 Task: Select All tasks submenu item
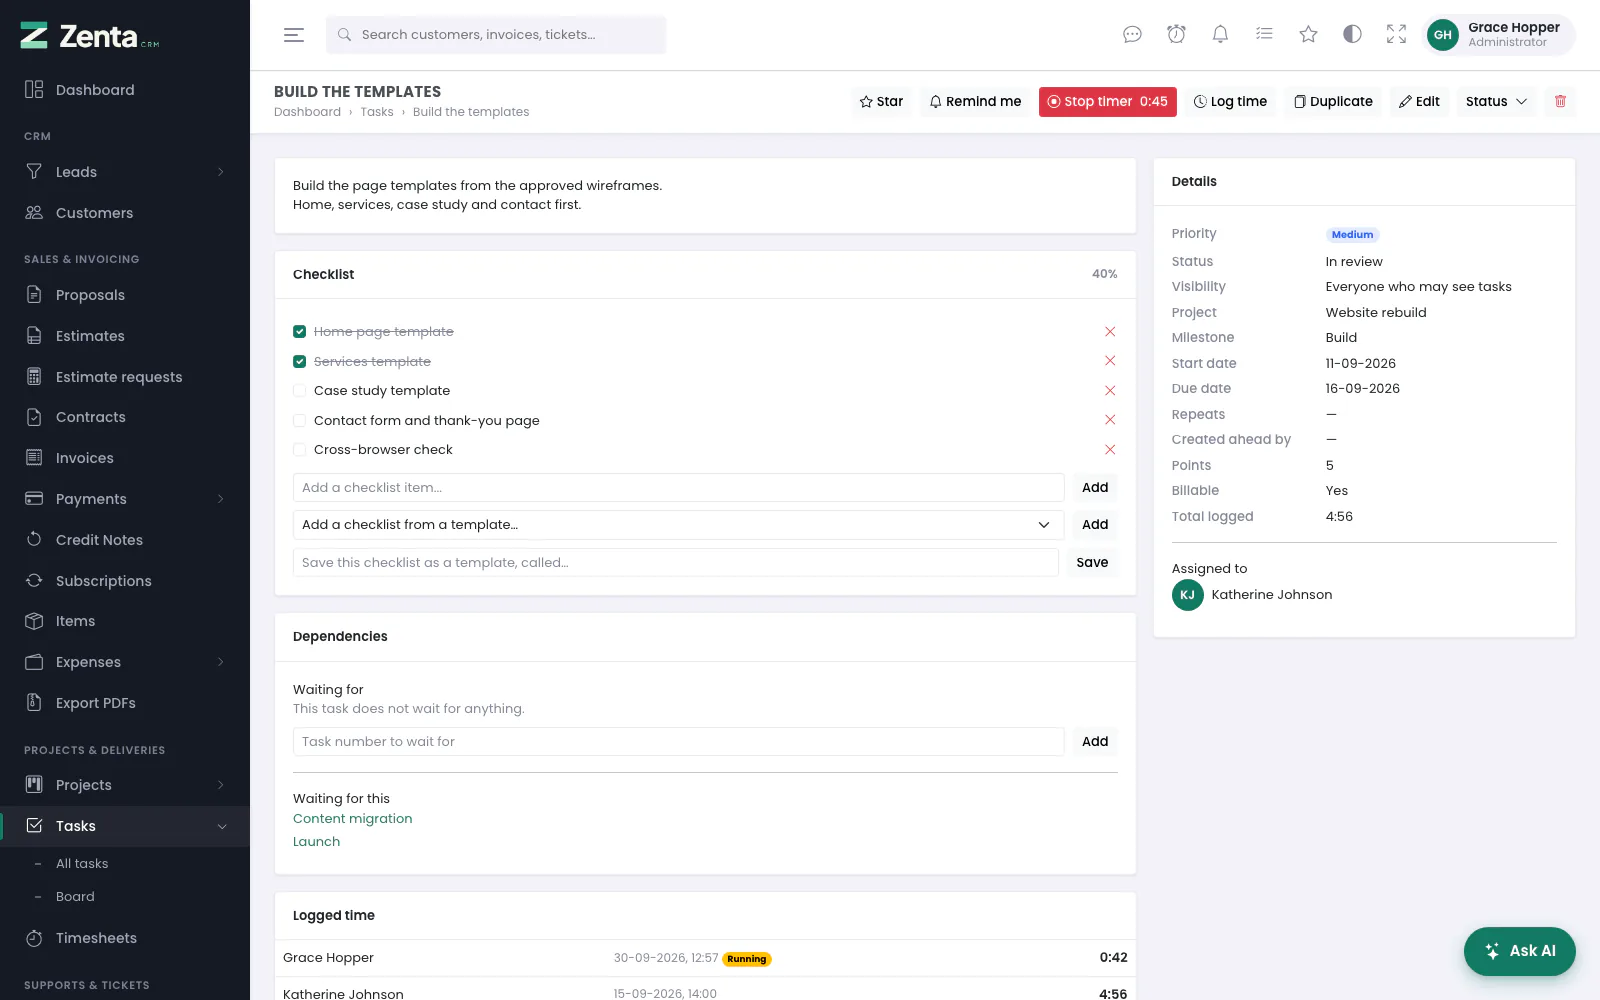pos(82,864)
